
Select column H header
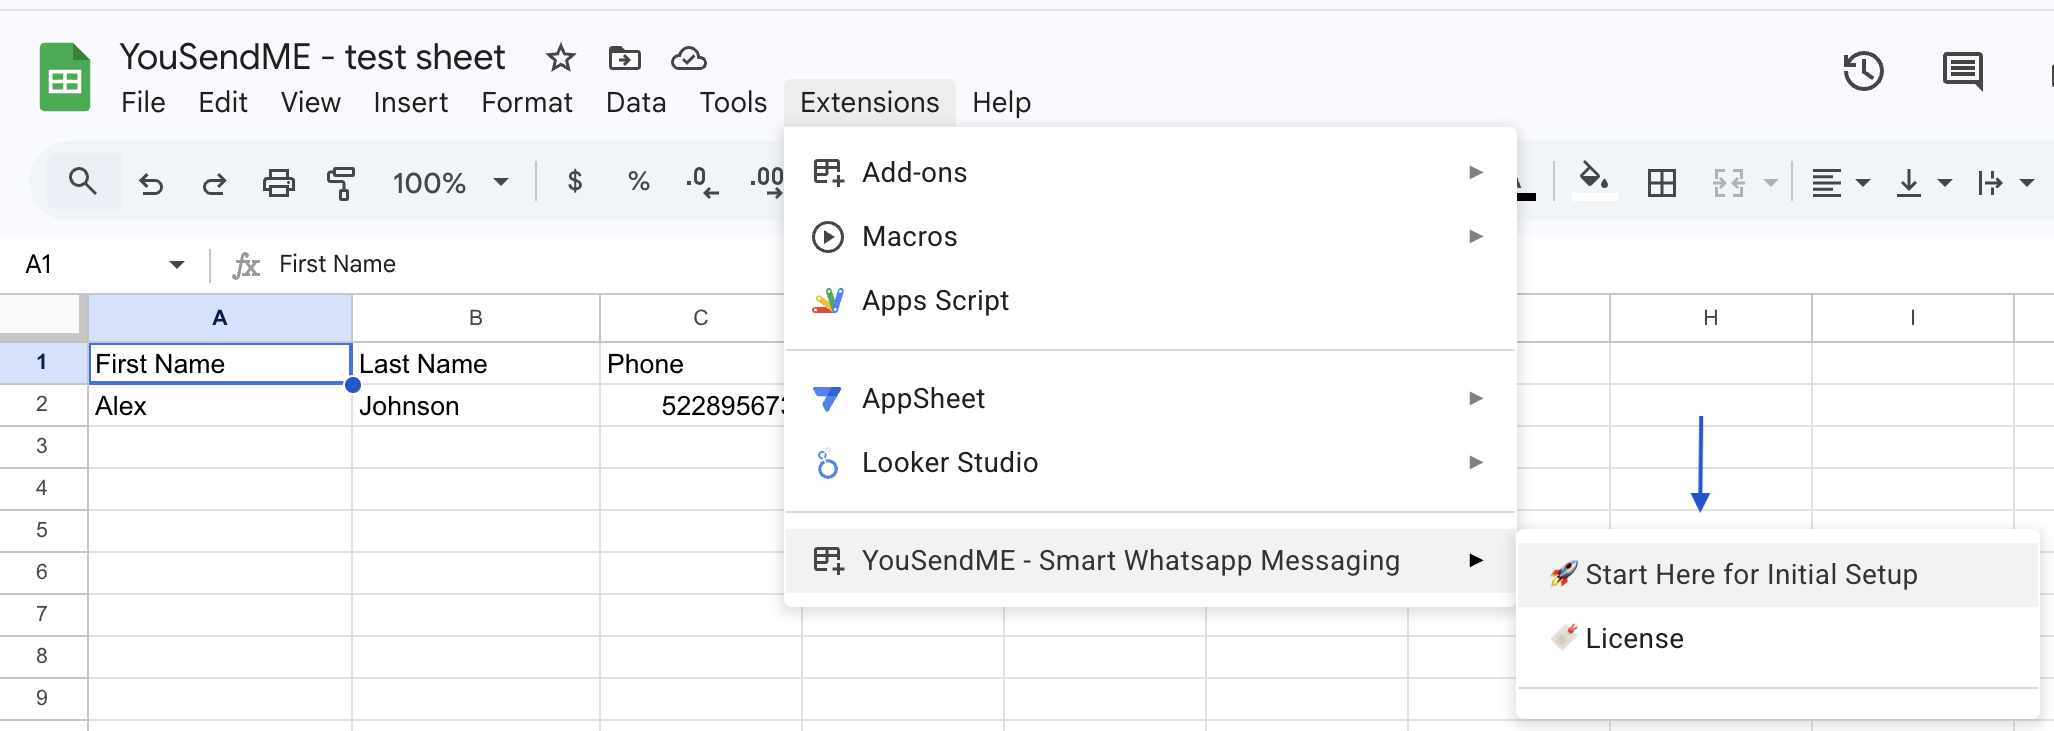(1711, 318)
